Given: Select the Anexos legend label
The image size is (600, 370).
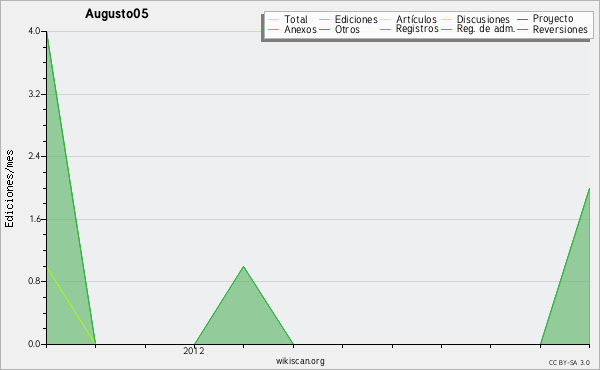Looking at the screenshot, I should [x=300, y=29].
